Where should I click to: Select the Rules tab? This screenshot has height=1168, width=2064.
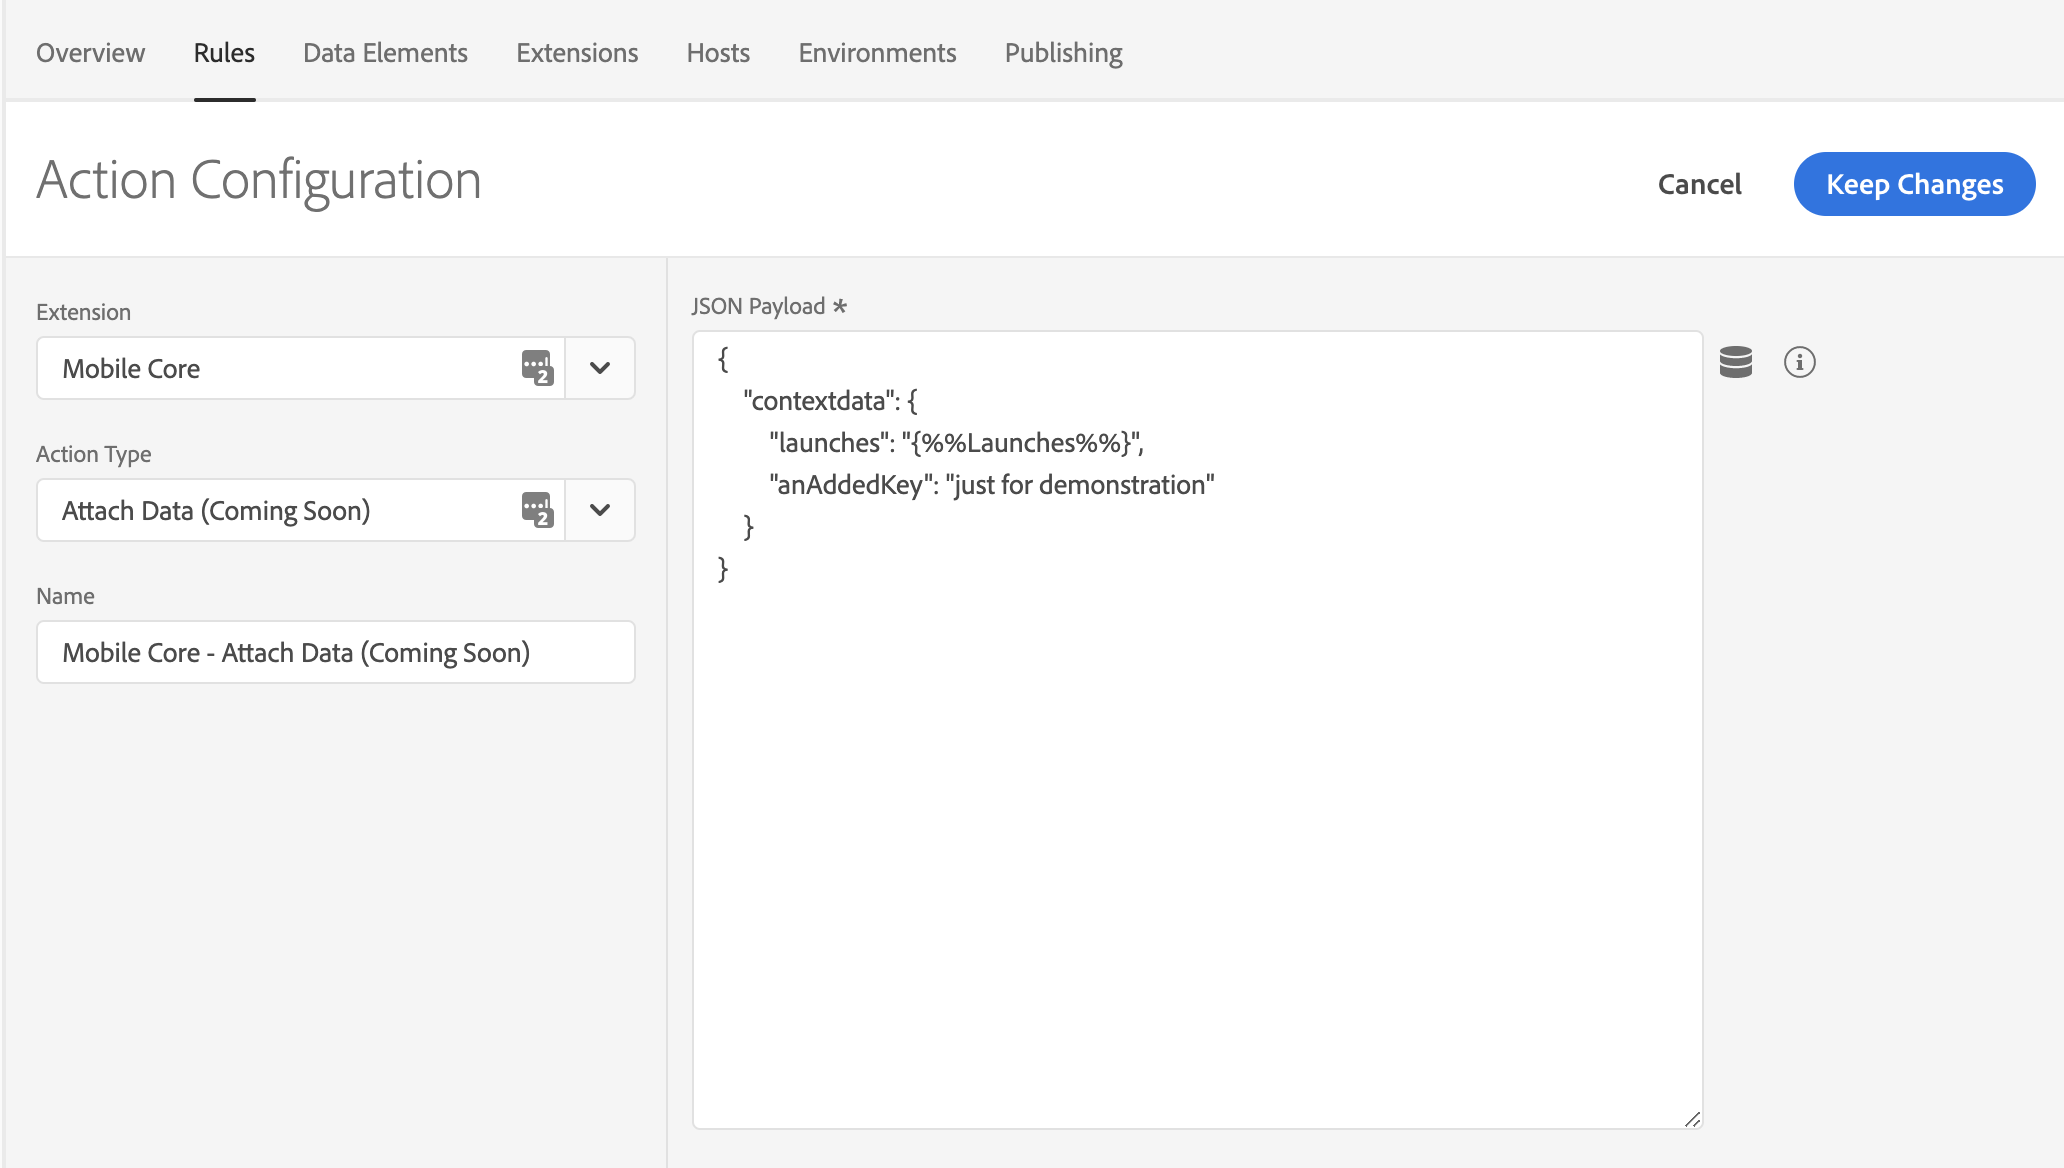[x=224, y=53]
